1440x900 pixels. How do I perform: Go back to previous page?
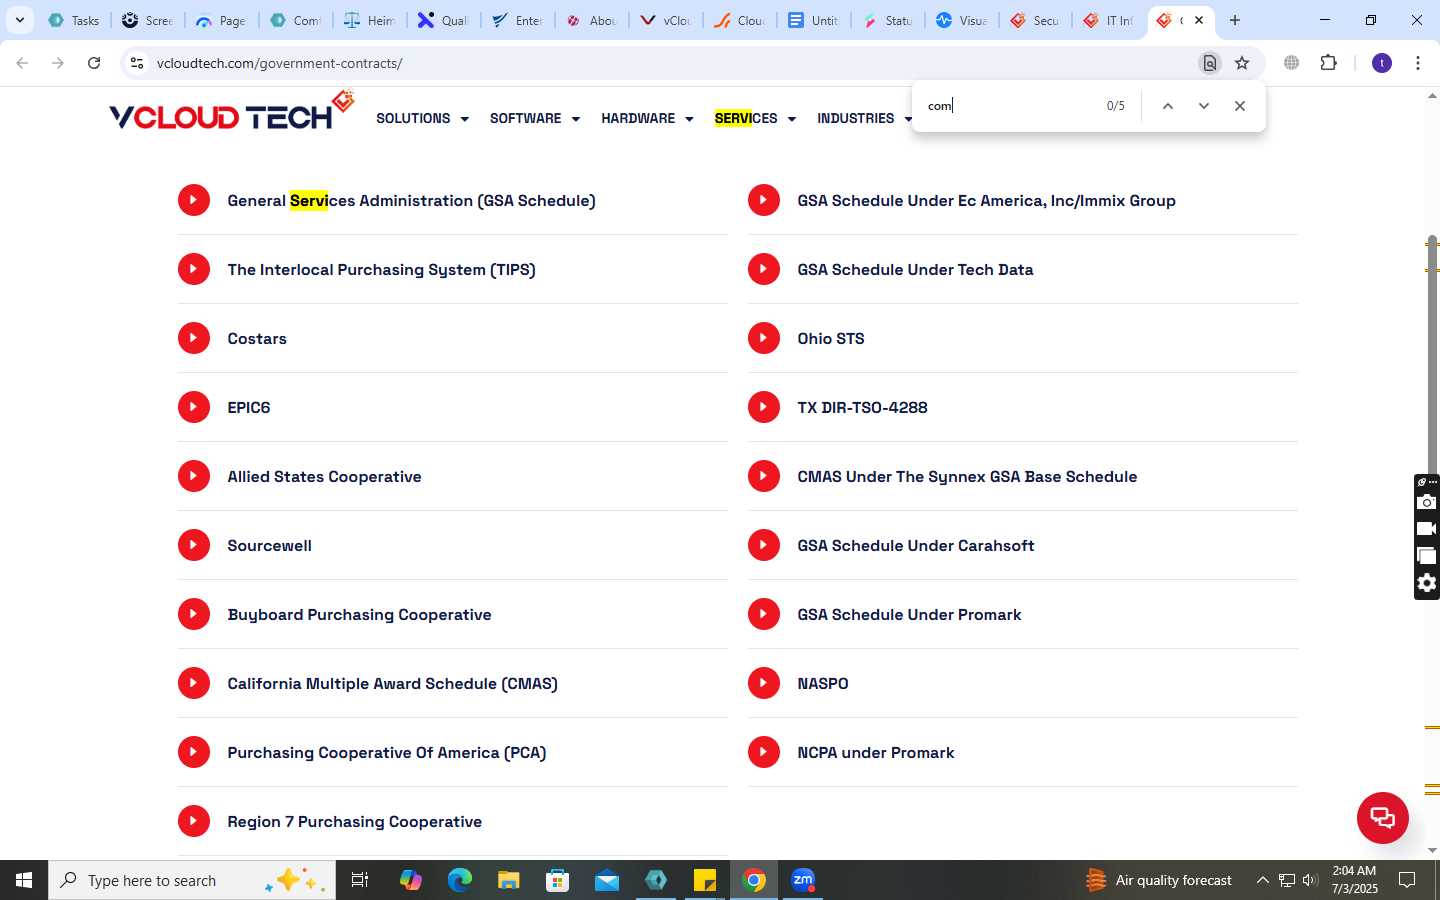coord(22,63)
